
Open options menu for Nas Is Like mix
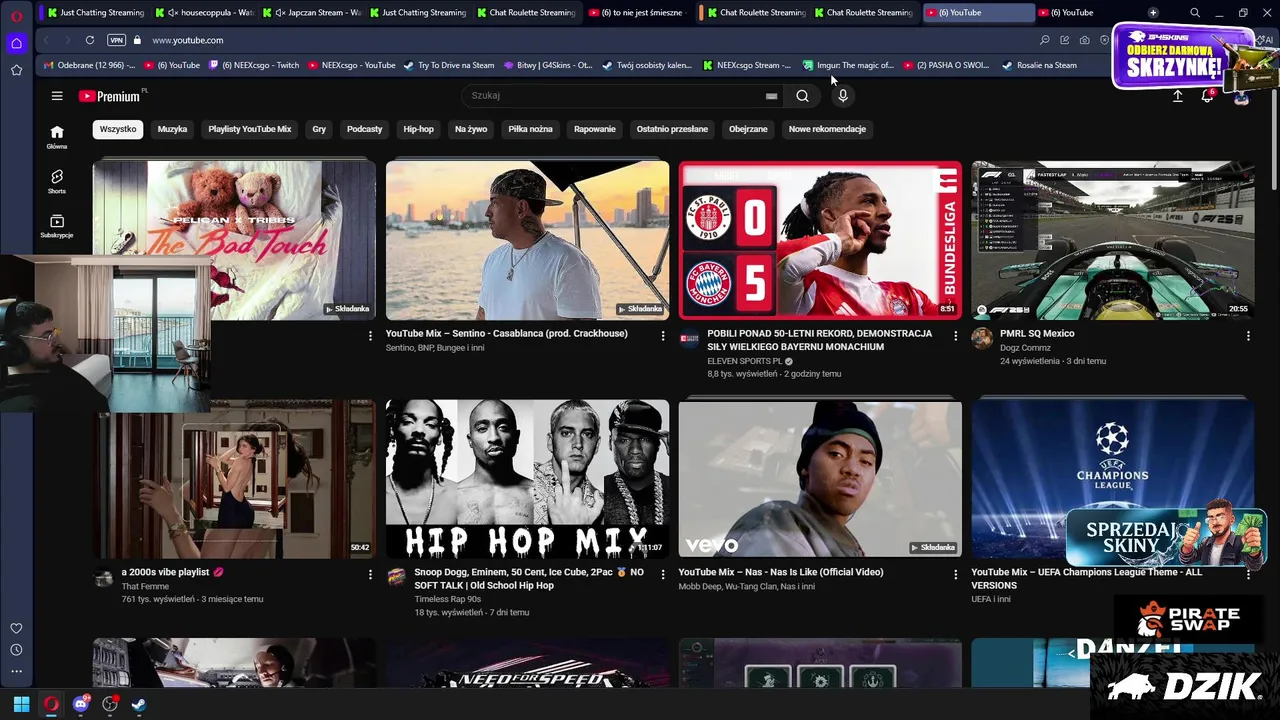[955, 575]
